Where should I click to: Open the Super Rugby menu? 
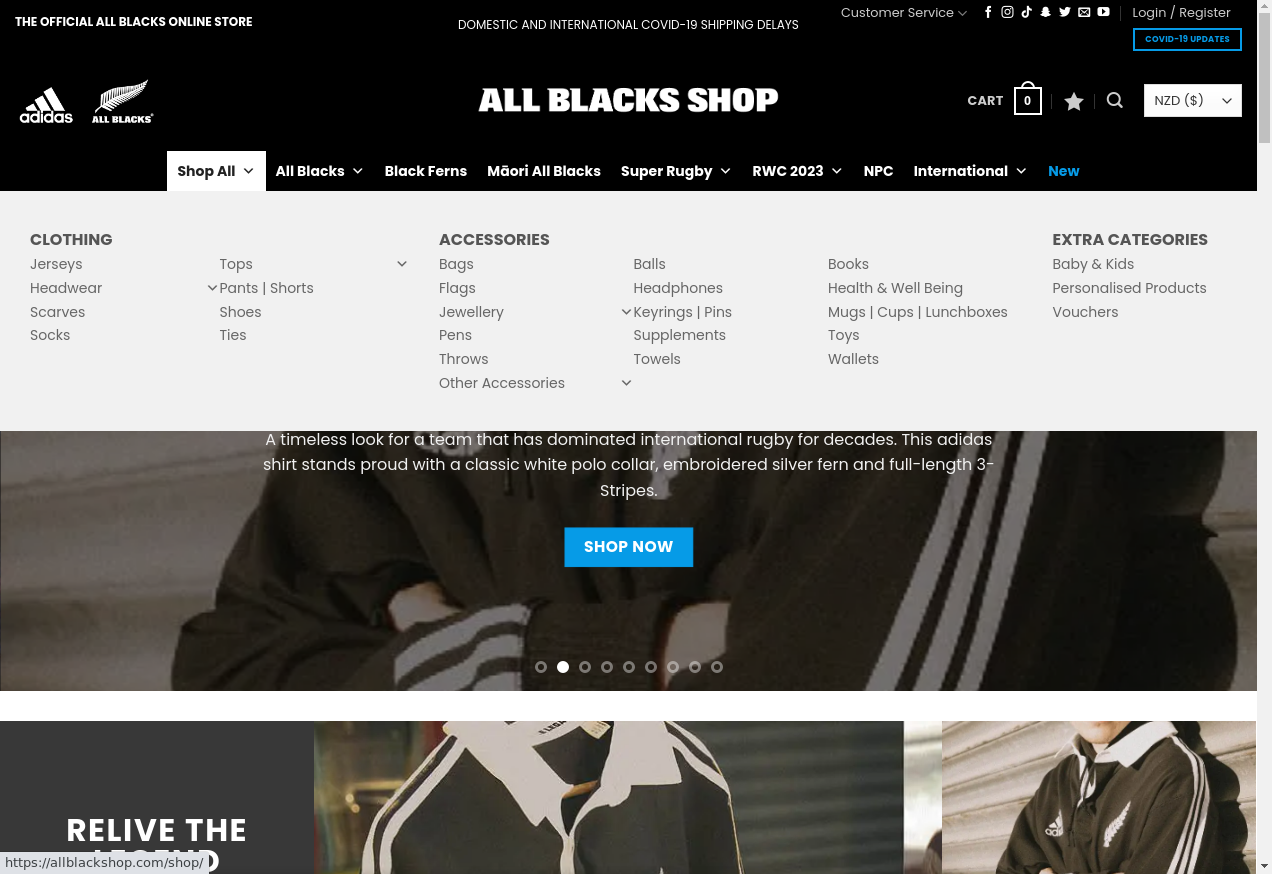(x=676, y=171)
